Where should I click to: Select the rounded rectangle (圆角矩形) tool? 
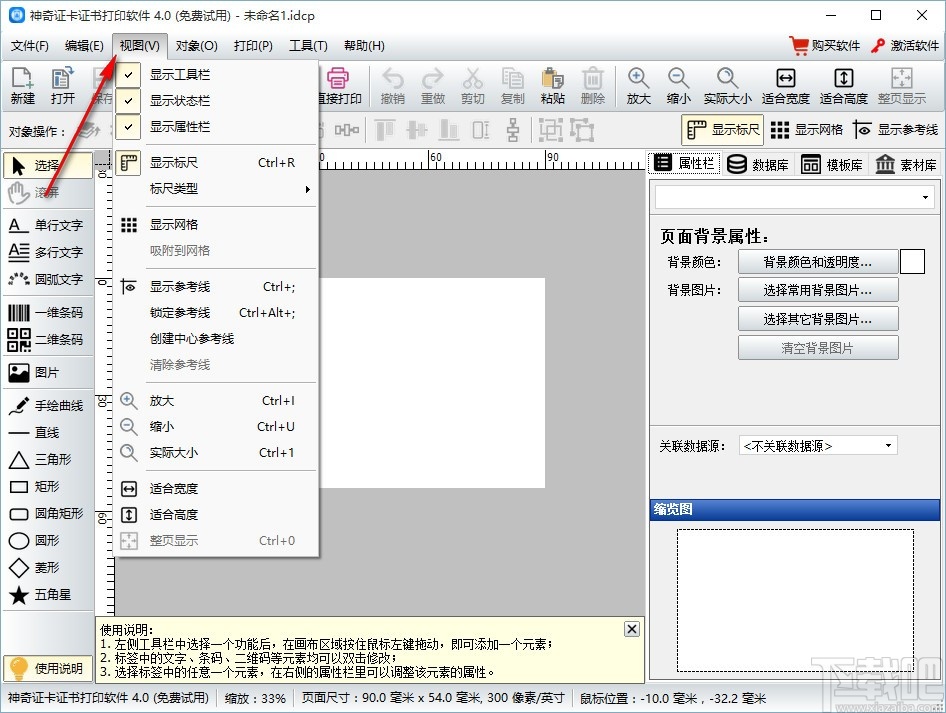tap(48, 513)
